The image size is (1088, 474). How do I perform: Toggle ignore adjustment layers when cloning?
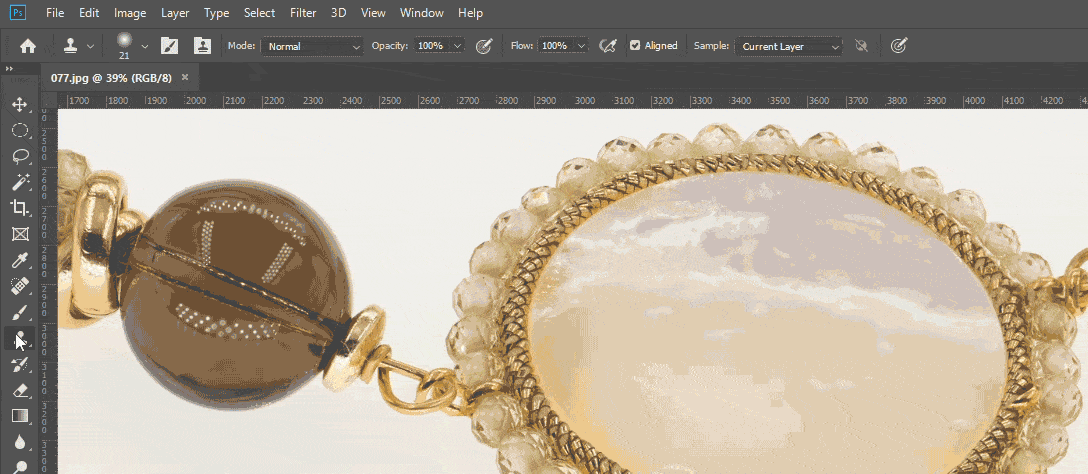(x=861, y=46)
